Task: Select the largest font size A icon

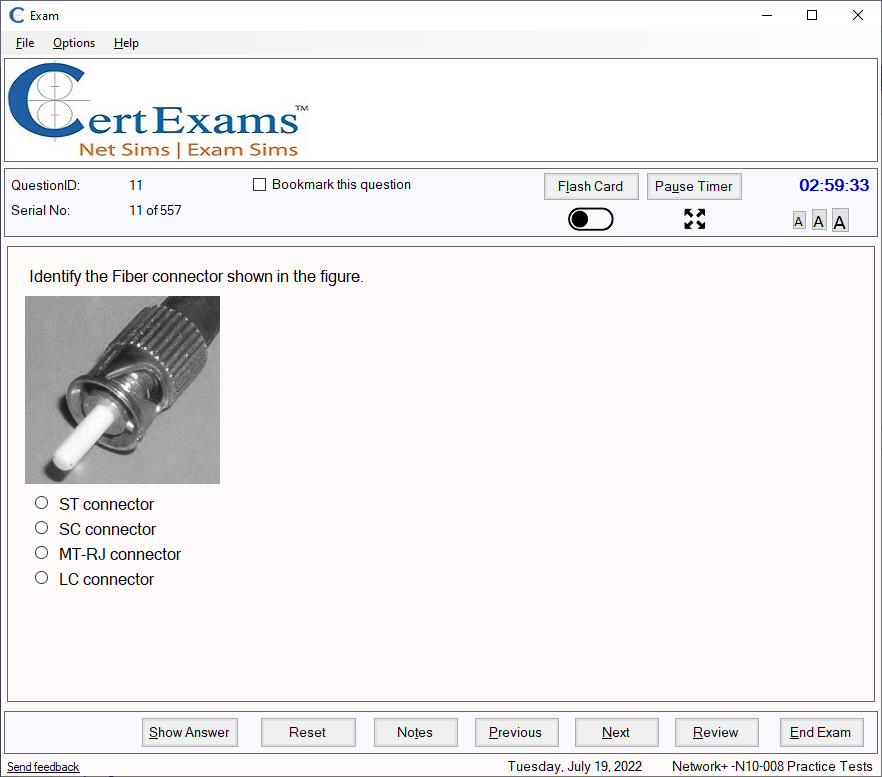Action: click(x=840, y=219)
